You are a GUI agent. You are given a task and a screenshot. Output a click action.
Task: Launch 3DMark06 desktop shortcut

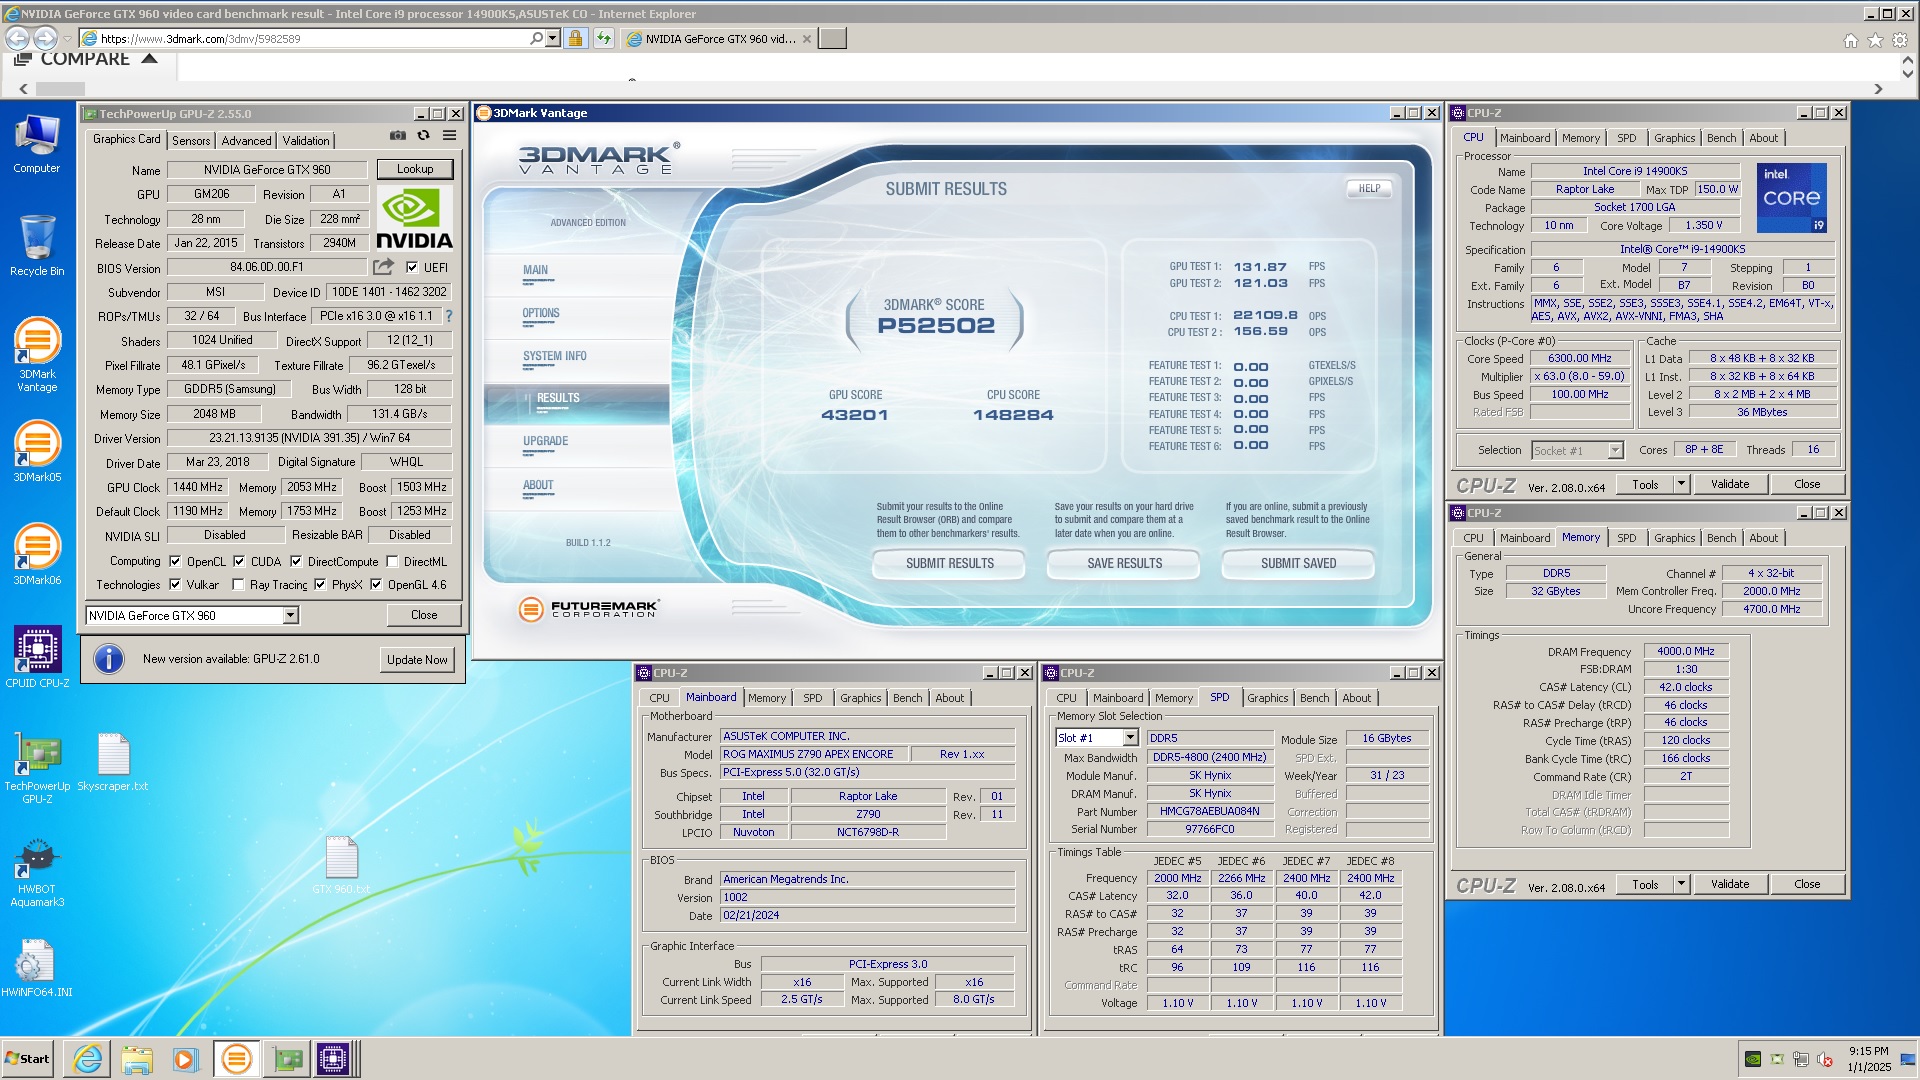tap(37, 555)
